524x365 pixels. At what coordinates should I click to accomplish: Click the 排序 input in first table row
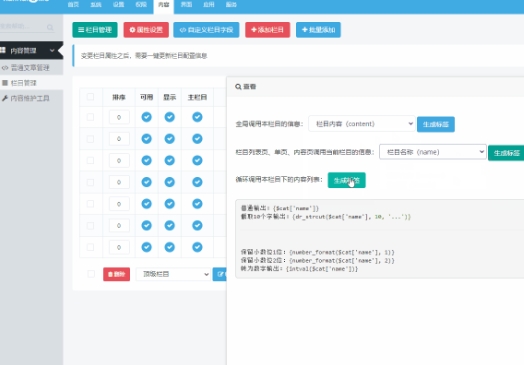119,117
